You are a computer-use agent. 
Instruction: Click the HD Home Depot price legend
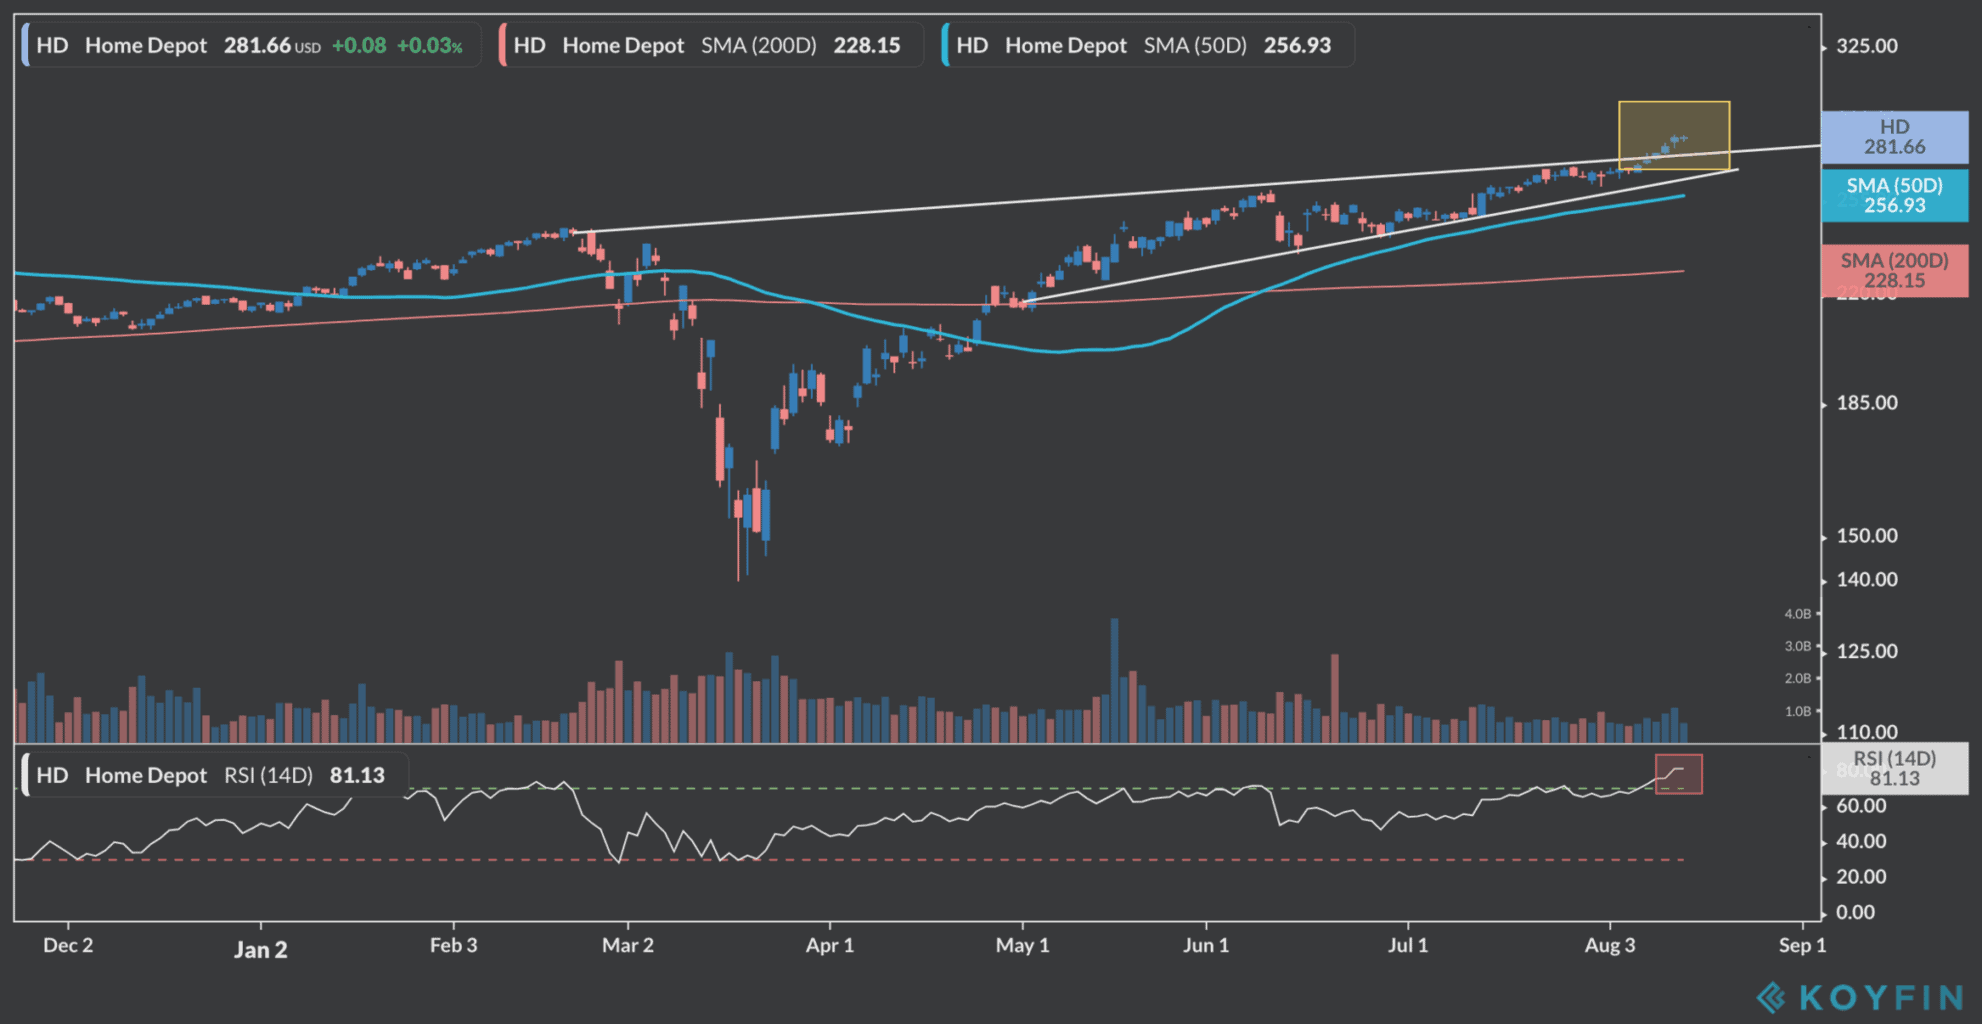(250, 45)
